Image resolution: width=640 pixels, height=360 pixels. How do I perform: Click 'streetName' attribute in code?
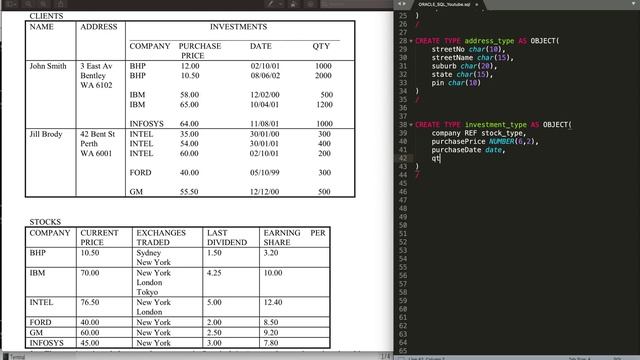(x=452, y=58)
